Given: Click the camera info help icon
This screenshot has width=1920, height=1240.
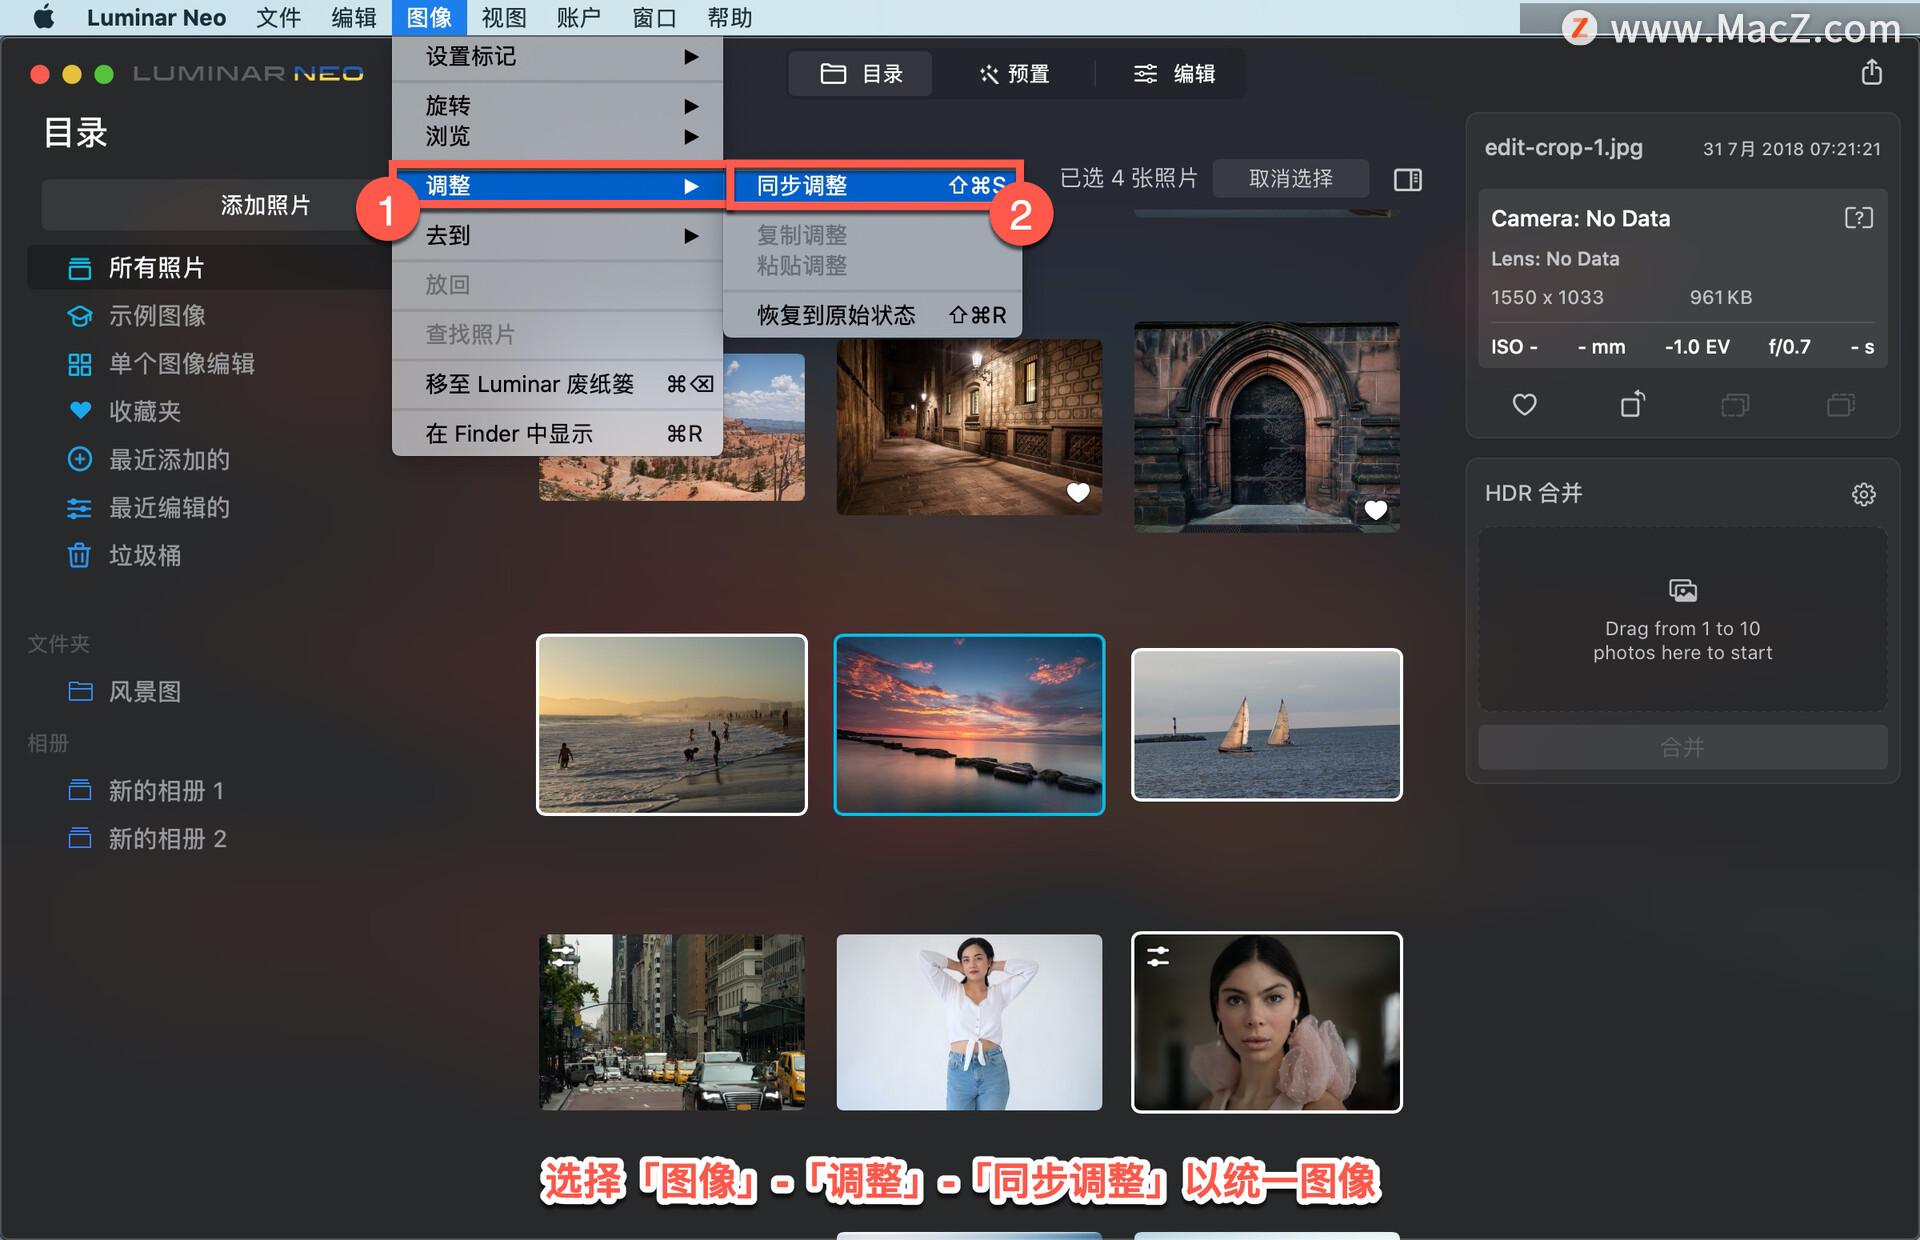Looking at the screenshot, I should pos(1858,218).
